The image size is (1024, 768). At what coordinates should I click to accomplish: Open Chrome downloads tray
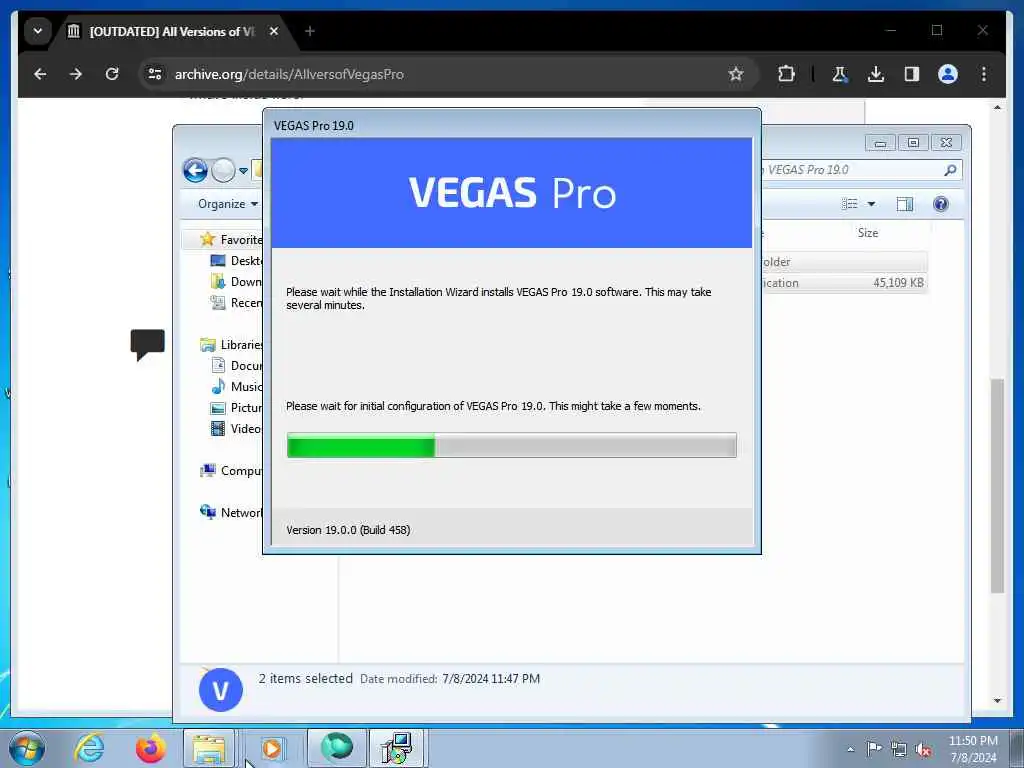tap(876, 74)
